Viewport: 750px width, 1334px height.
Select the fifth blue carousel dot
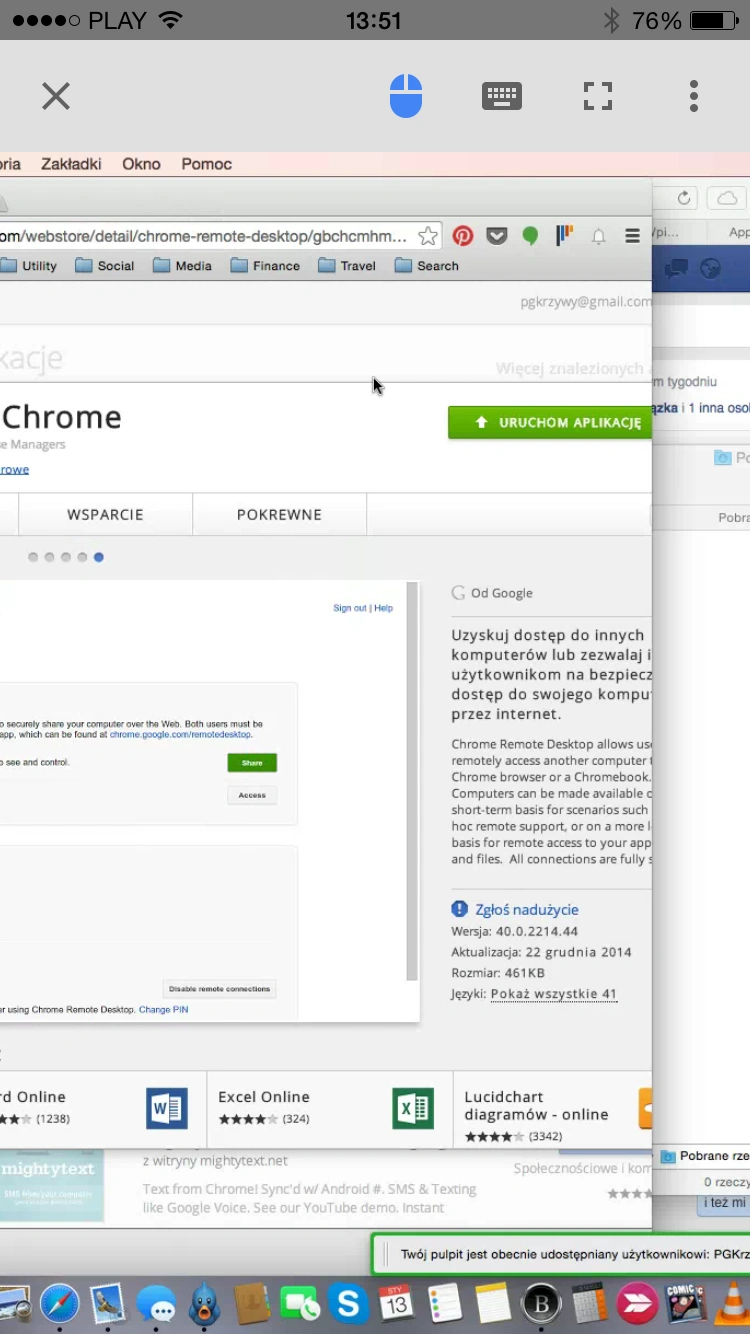pyautogui.click(x=98, y=557)
